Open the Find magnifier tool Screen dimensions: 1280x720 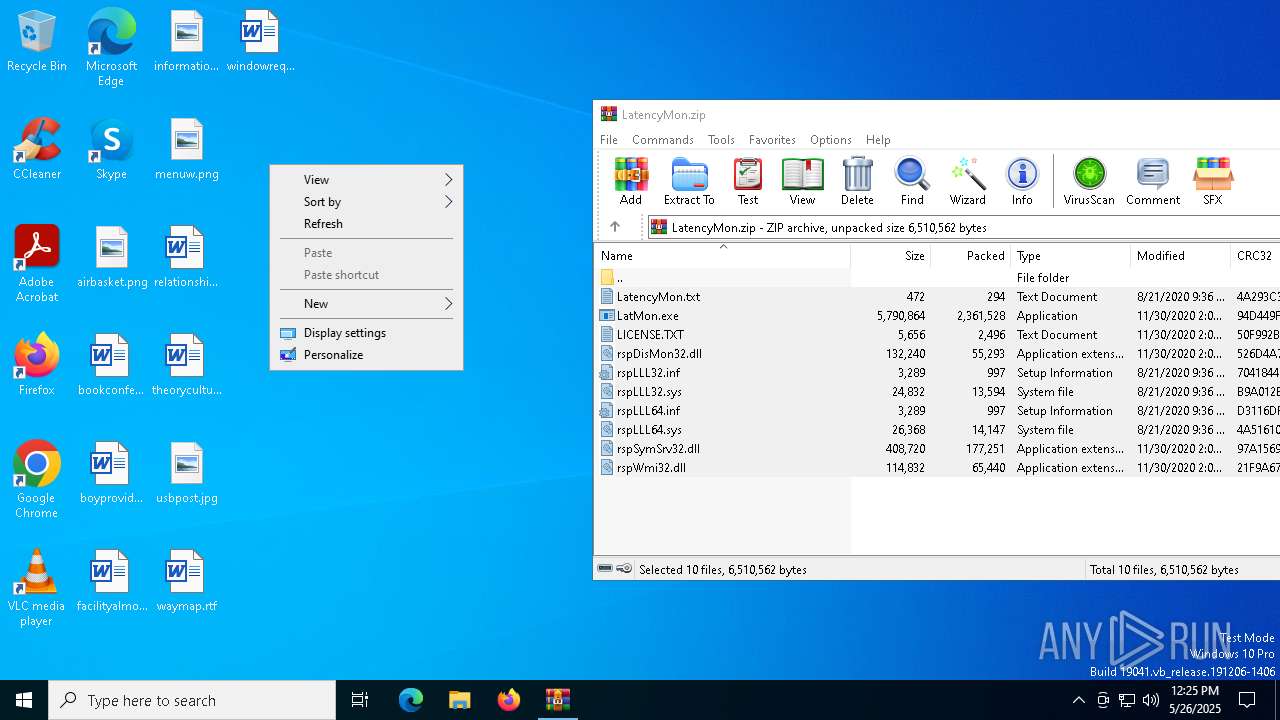tap(912, 181)
